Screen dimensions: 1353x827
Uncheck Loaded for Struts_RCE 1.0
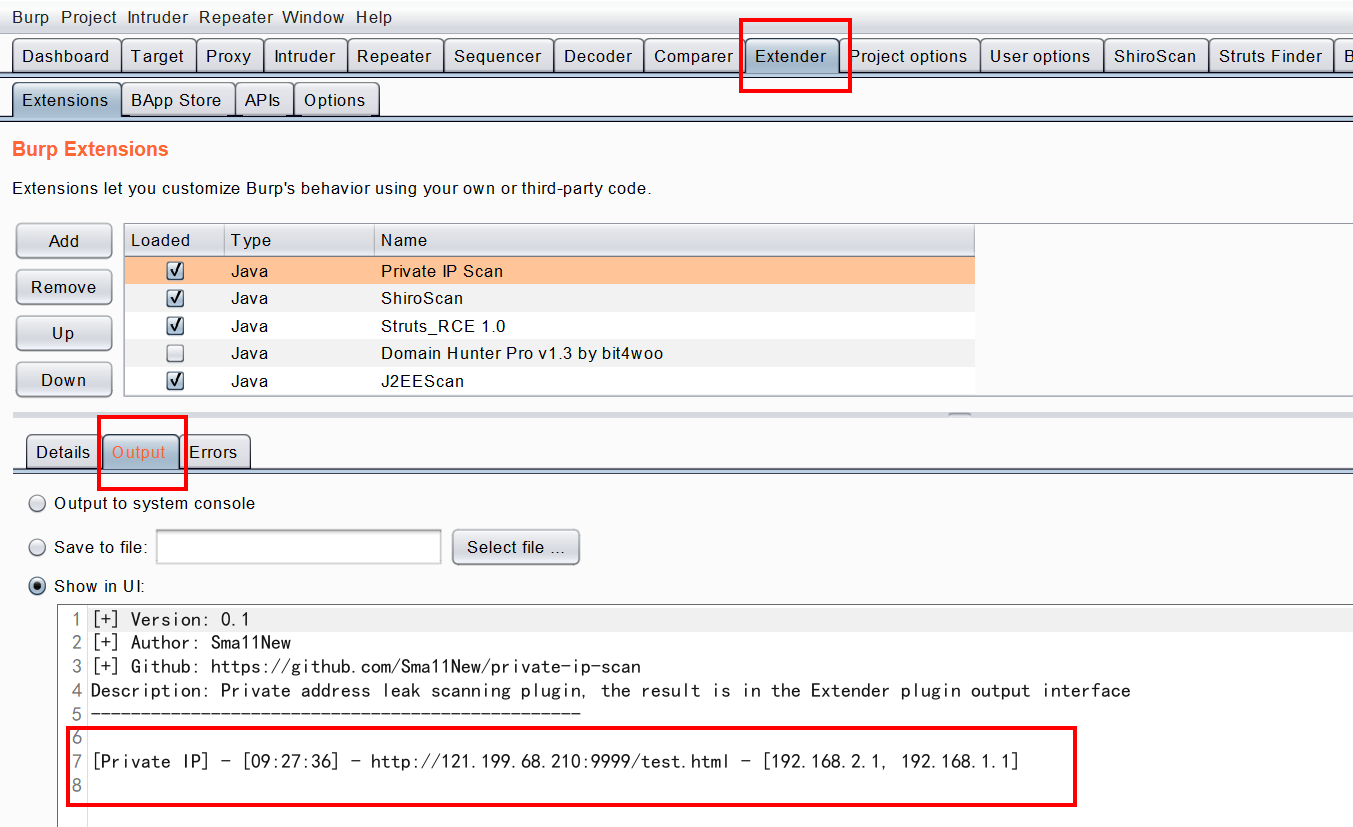point(175,326)
